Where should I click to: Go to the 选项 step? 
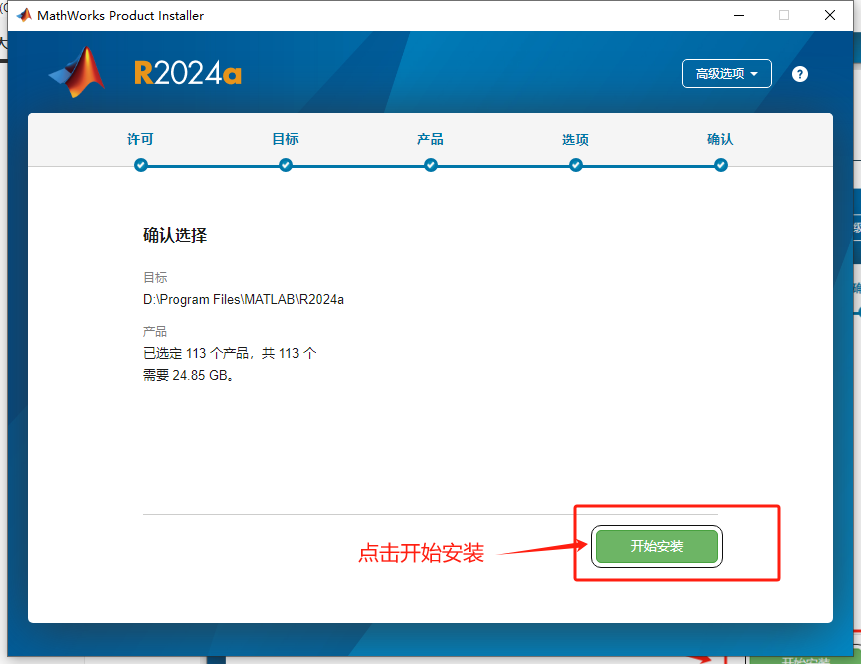pos(575,140)
